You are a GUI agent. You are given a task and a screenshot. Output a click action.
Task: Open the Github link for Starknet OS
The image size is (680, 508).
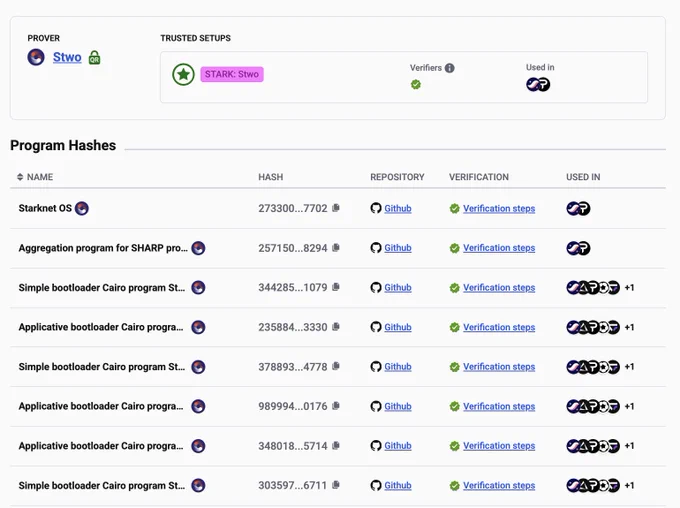click(x=398, y=208)
